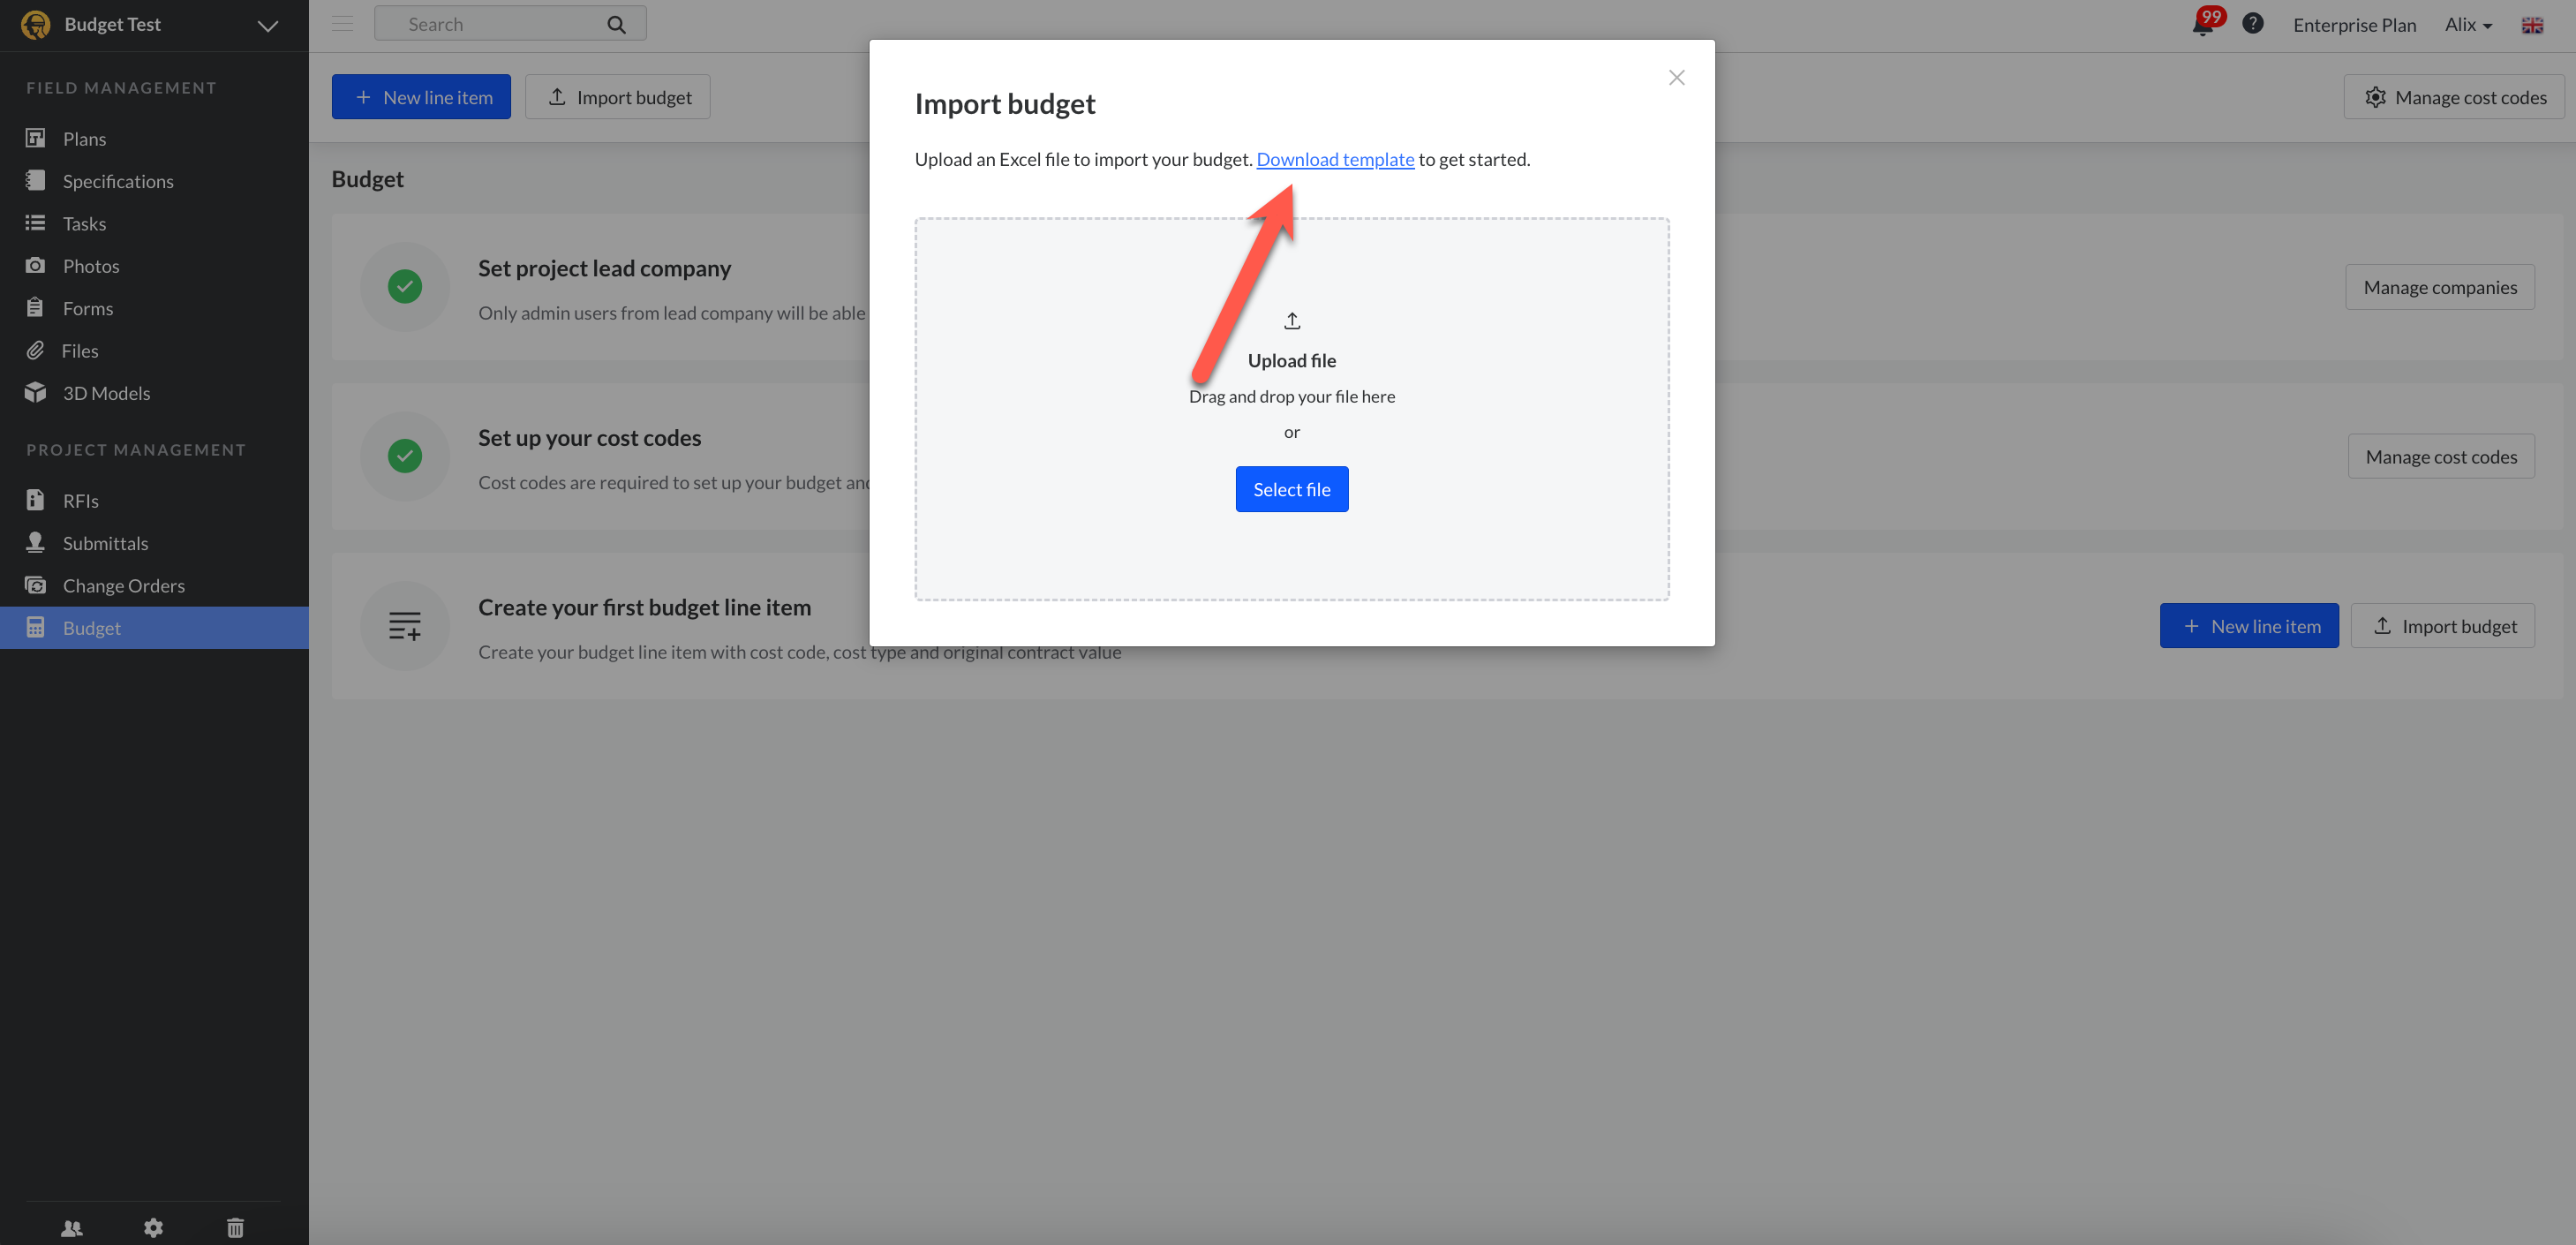The image size is (2576, 1245).
Task: Click the drag and drop upload area
Action: pos(1291,560)
